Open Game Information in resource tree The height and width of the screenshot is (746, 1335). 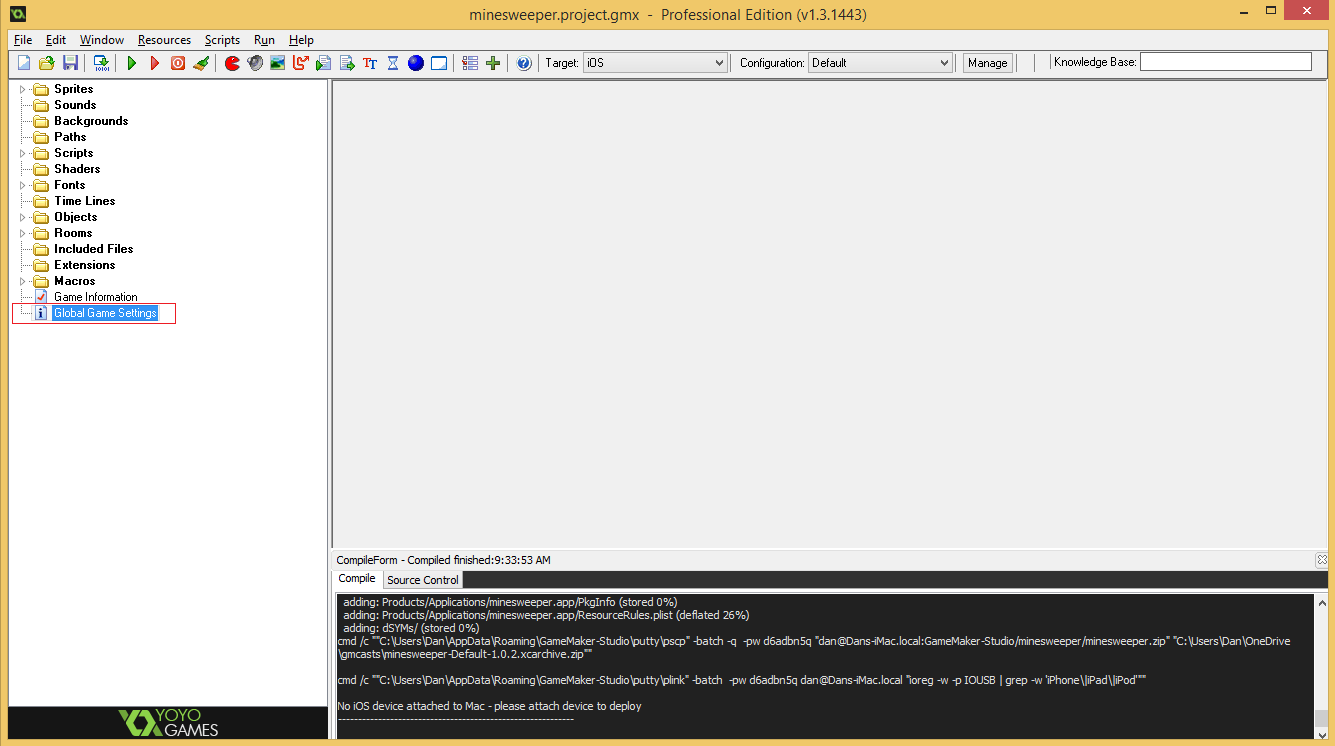coord(96,297)
